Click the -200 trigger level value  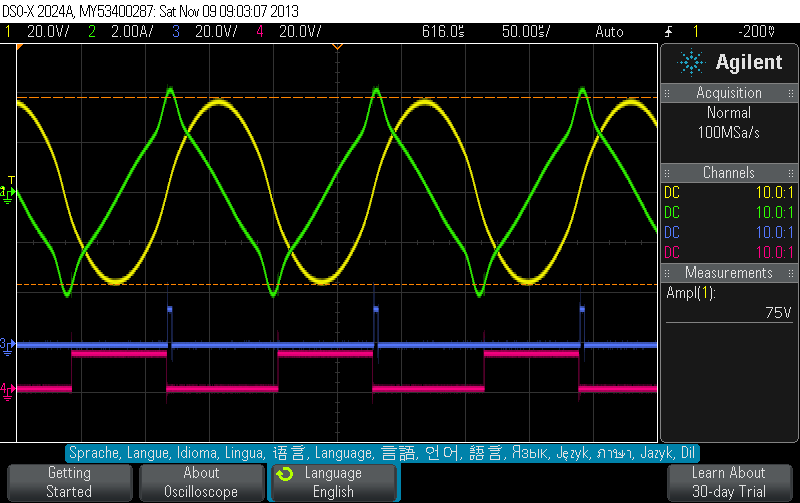pyautogui.click(x=757, y=32)
